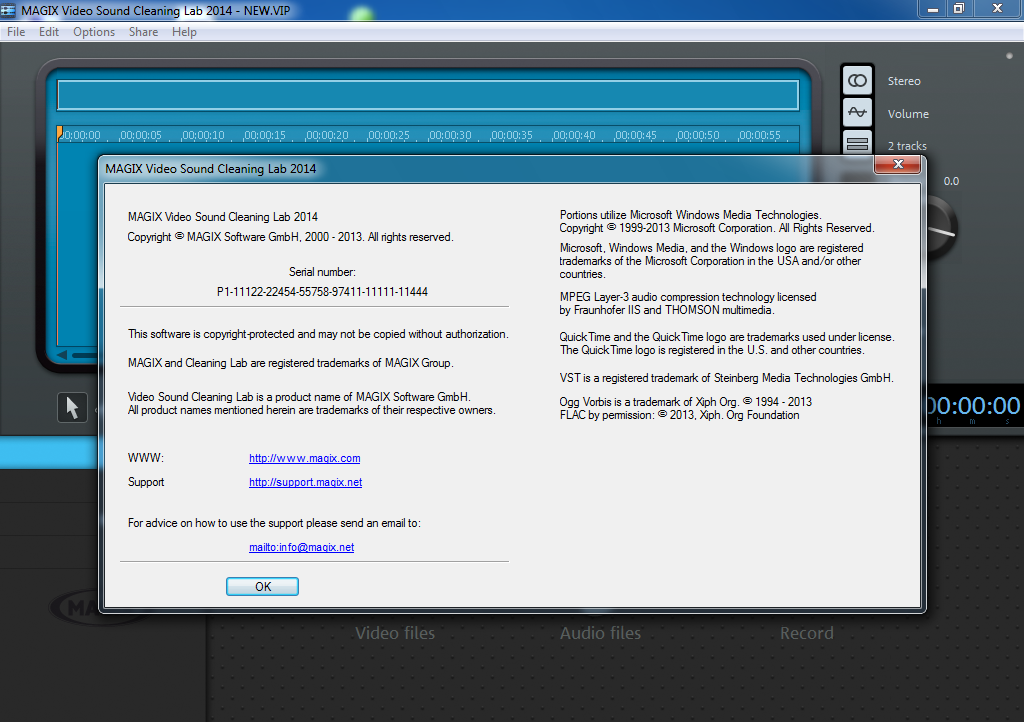
Task: Close the About dialog with red X
Action: (x=897, y=165)
